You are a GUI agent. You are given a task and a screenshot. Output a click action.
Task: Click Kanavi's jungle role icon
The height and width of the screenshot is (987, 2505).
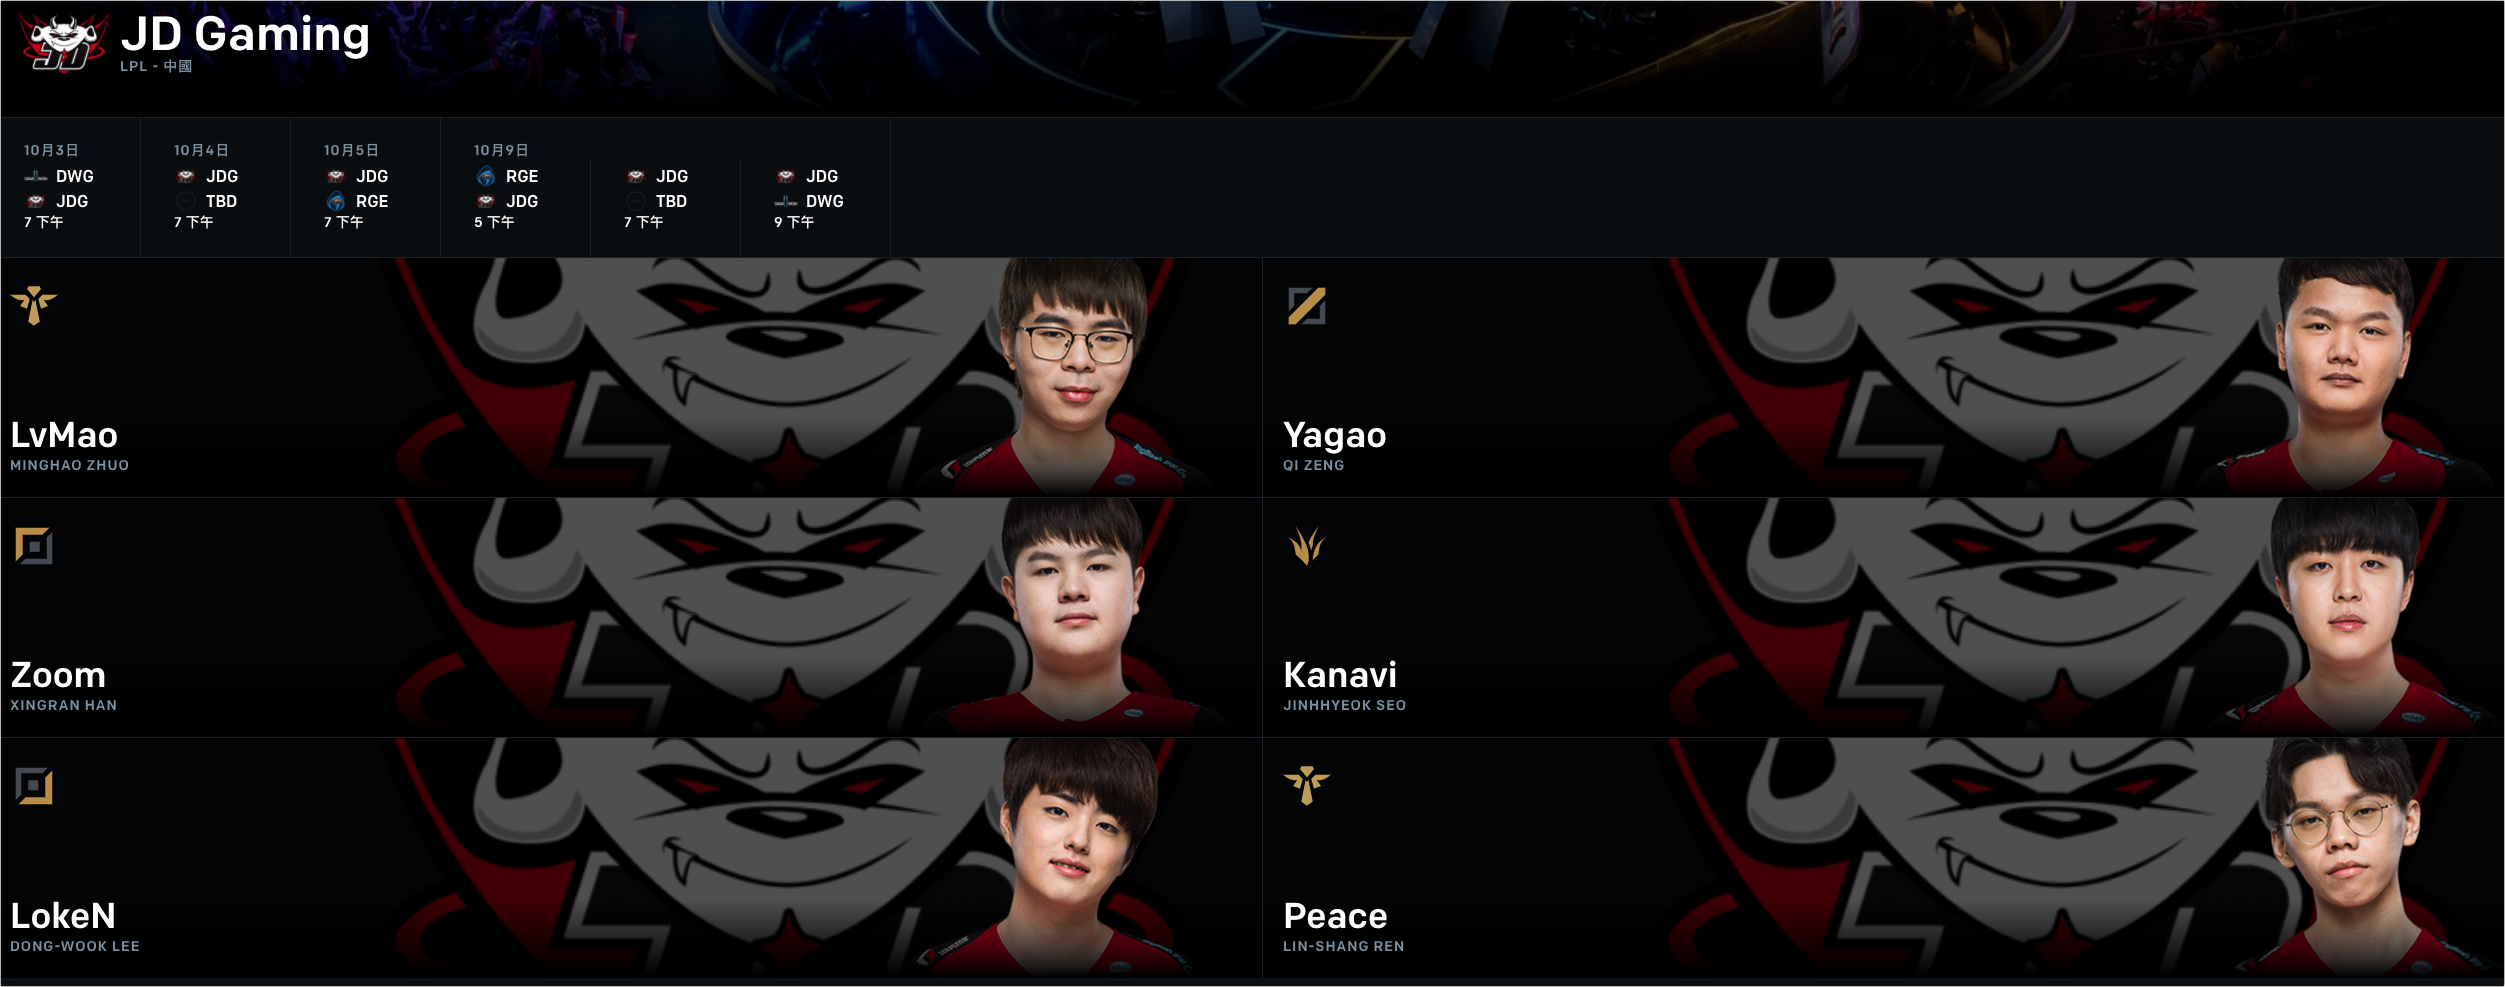point(1307,546)
